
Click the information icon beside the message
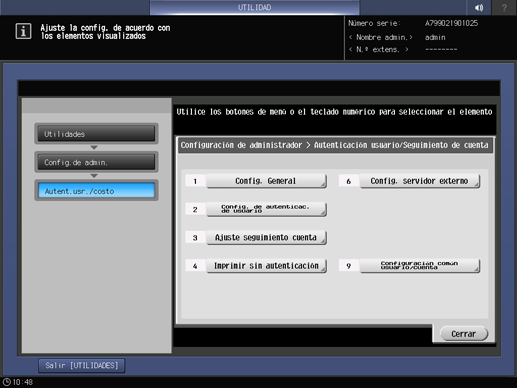pos(23,31)
